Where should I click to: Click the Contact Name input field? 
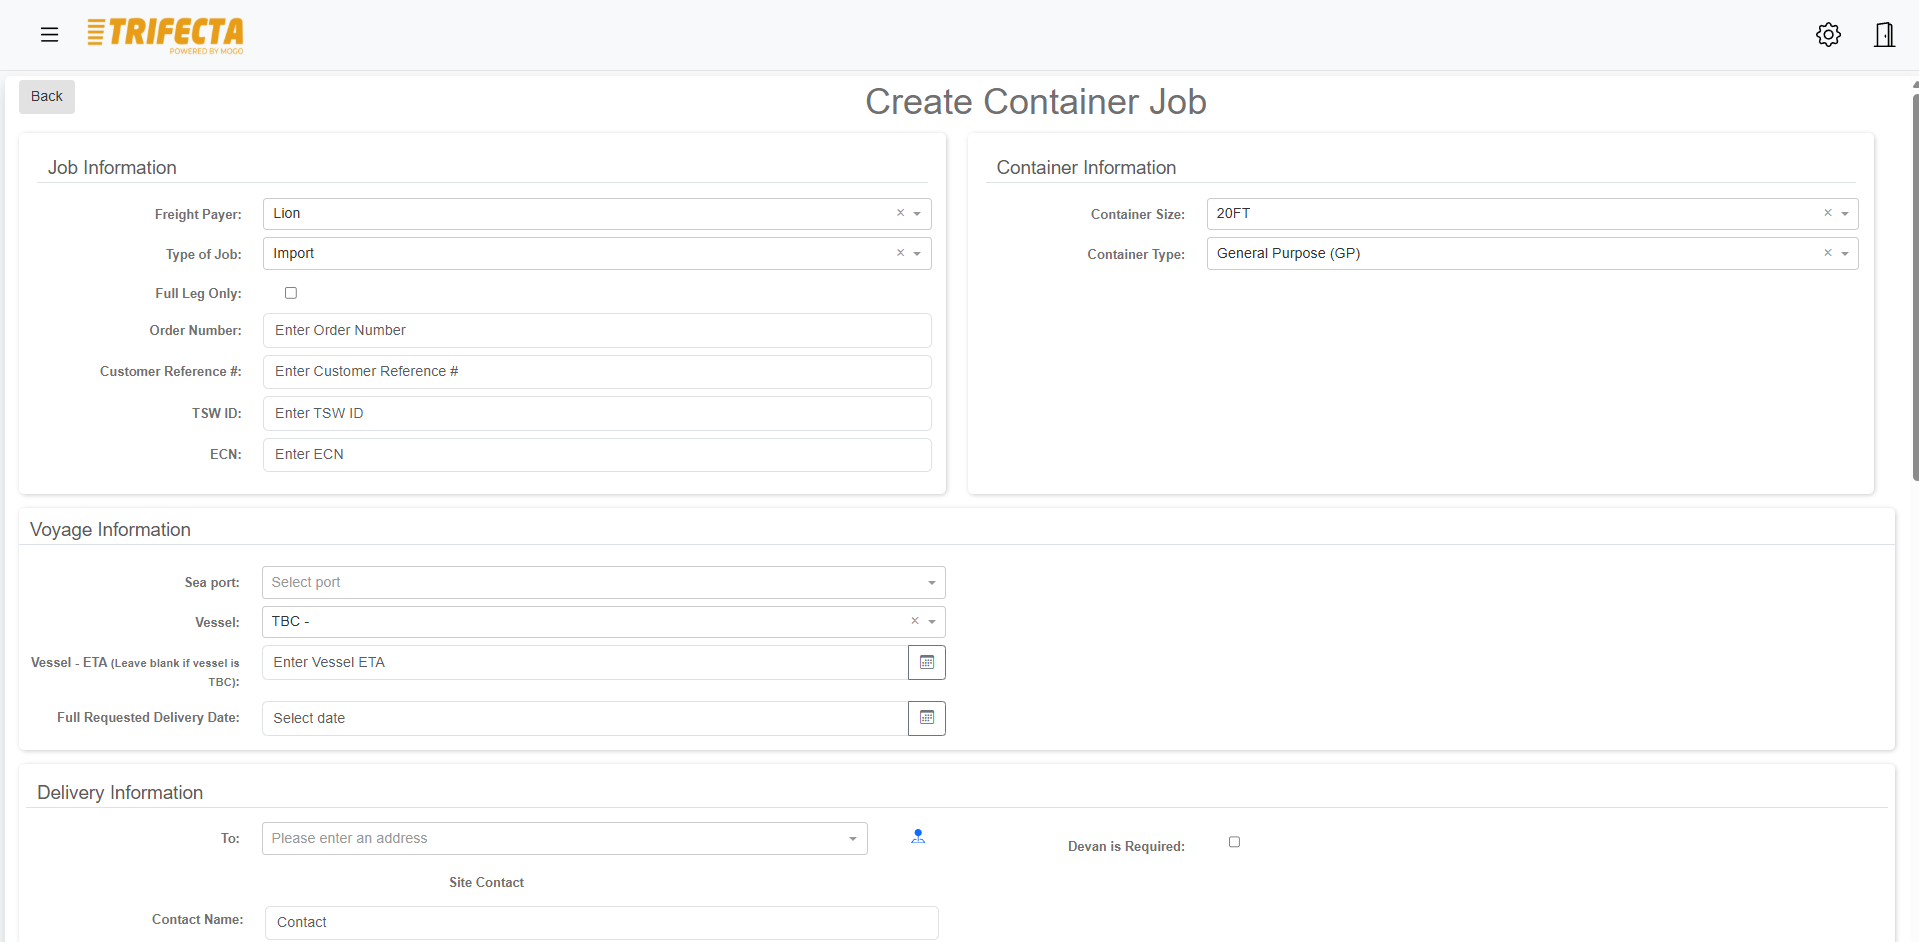[601, 922]
